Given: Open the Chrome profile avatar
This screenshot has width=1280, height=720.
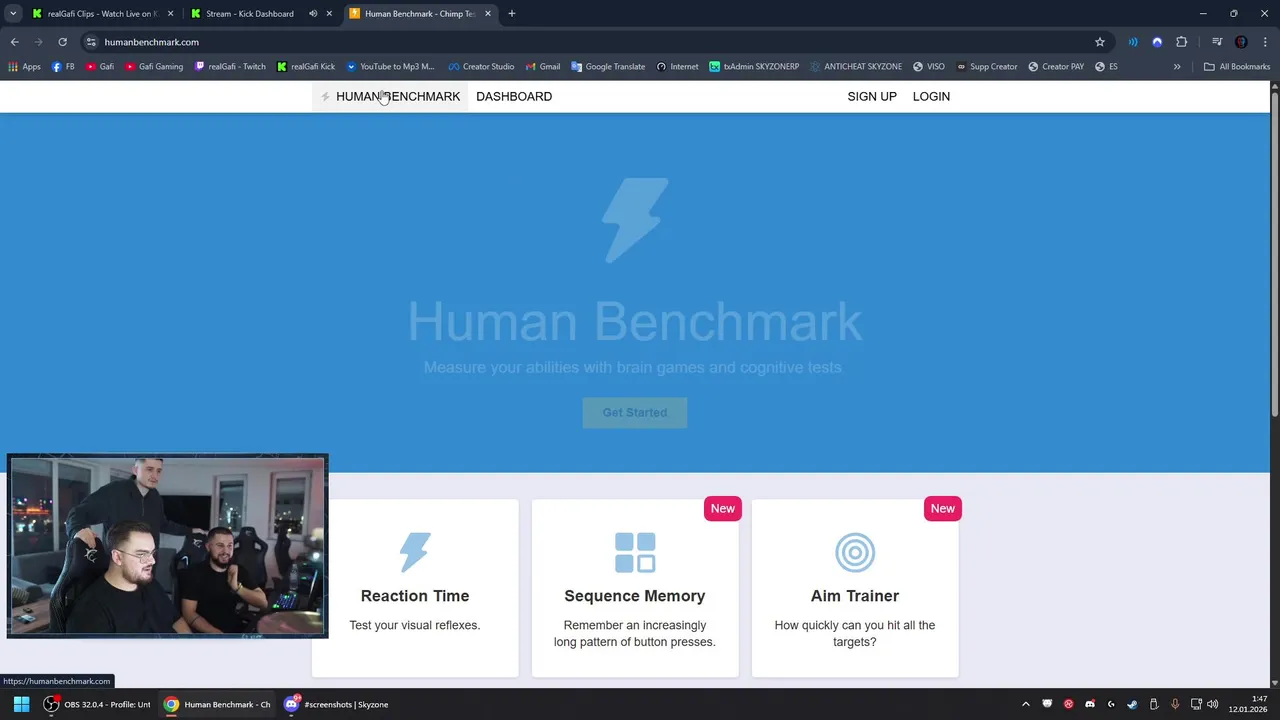Looking at the screenshot, I should (x=1241, y=42).
